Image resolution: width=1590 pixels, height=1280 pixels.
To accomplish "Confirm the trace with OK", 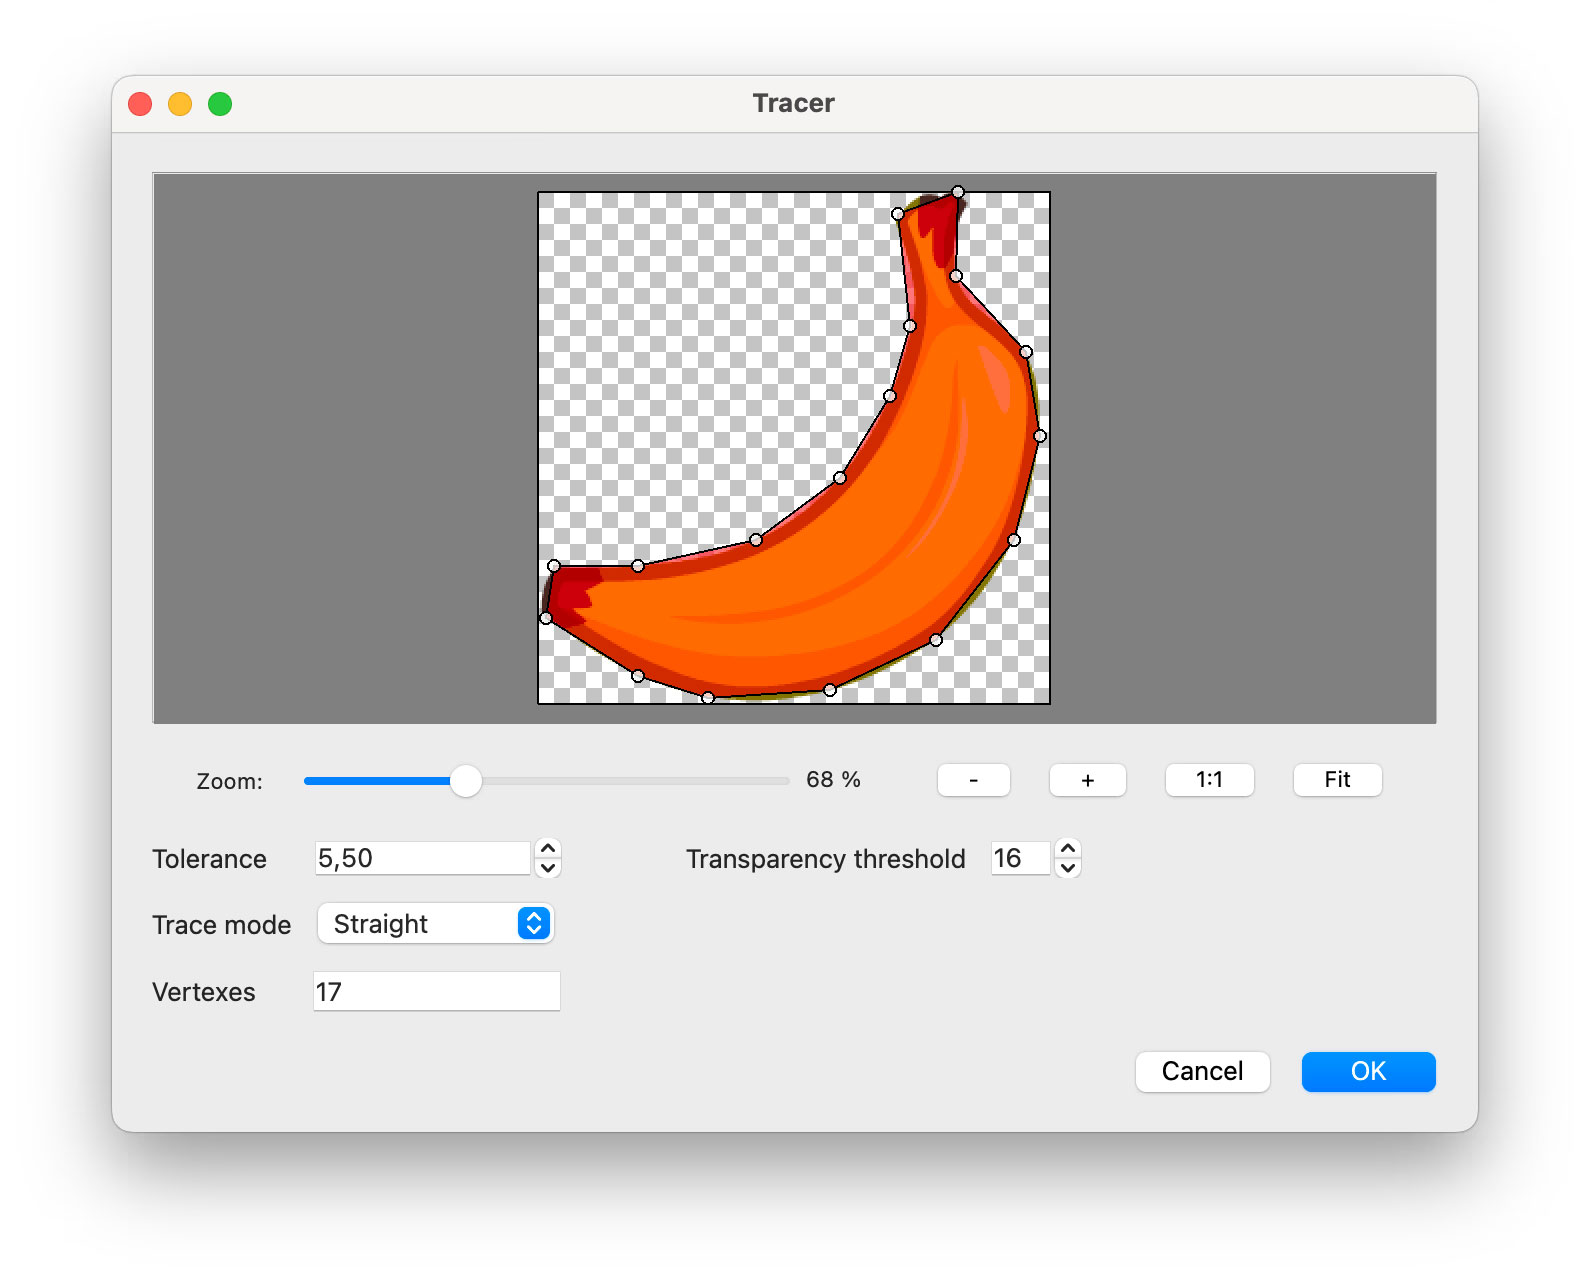I will 1368,1072.
